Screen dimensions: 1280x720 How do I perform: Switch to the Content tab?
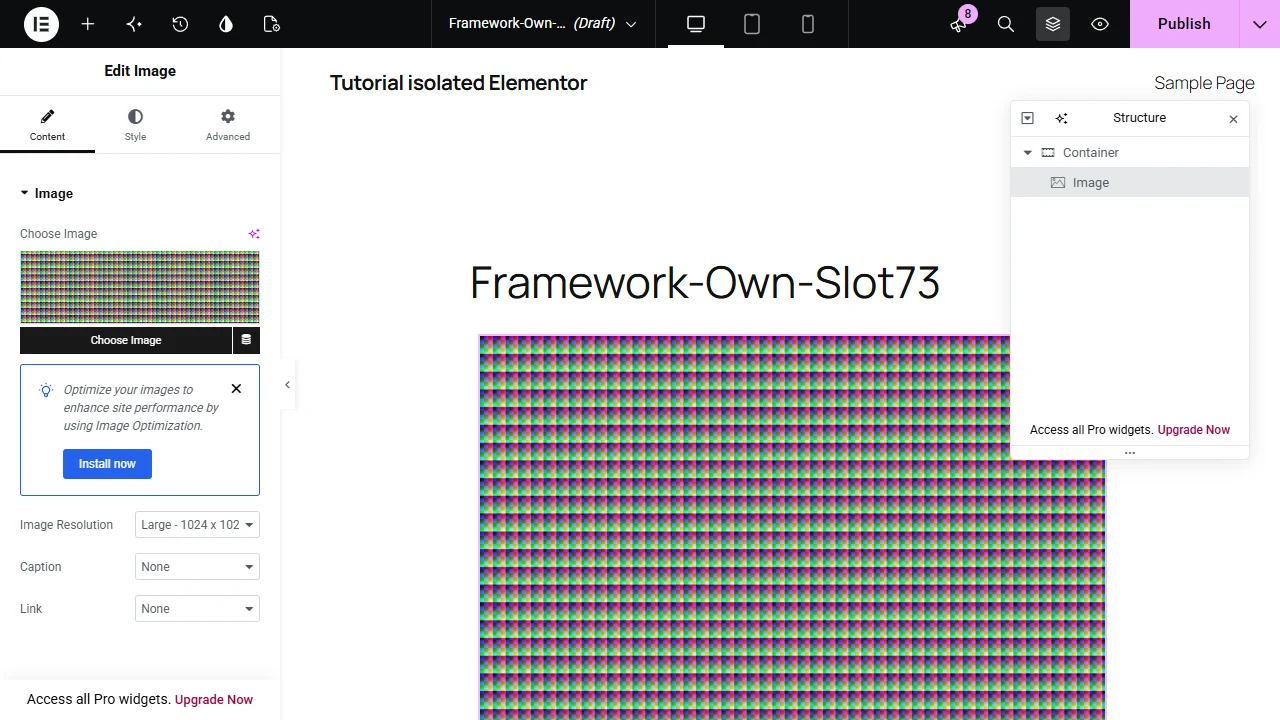coord(47,125)
